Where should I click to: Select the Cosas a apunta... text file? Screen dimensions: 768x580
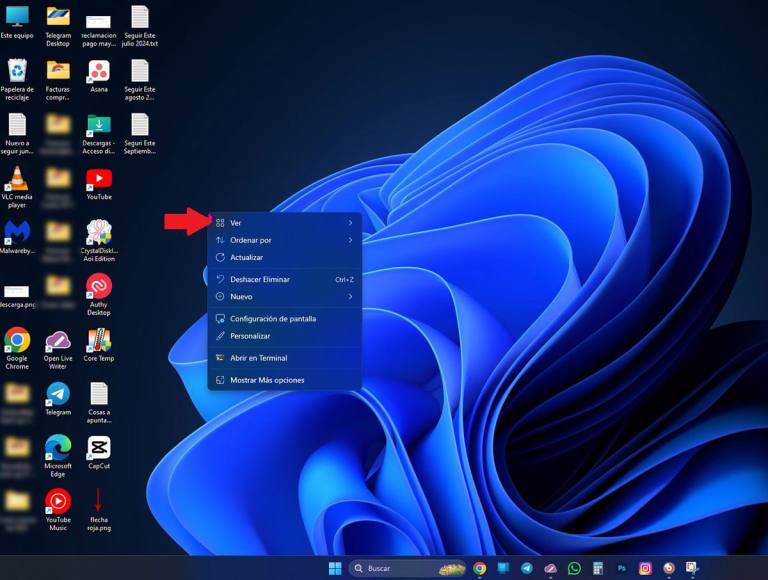(99, 403)
